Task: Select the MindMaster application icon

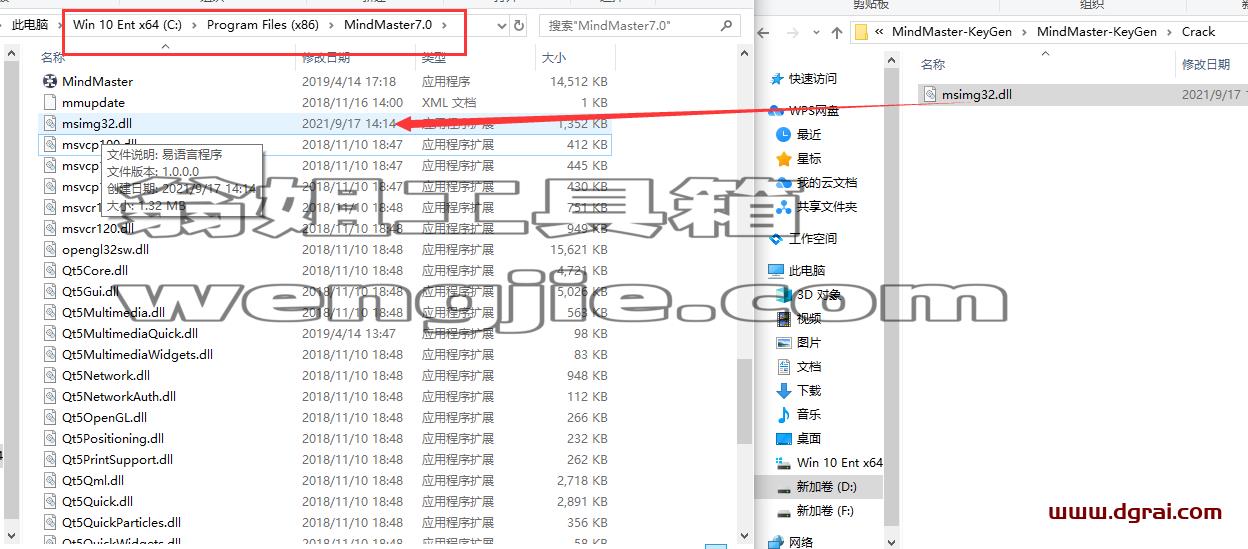Action: [x=50, y=81]
